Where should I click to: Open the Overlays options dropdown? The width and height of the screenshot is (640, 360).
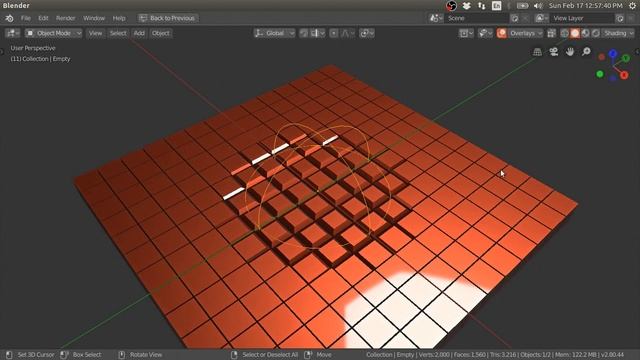(x=525, y=33)
